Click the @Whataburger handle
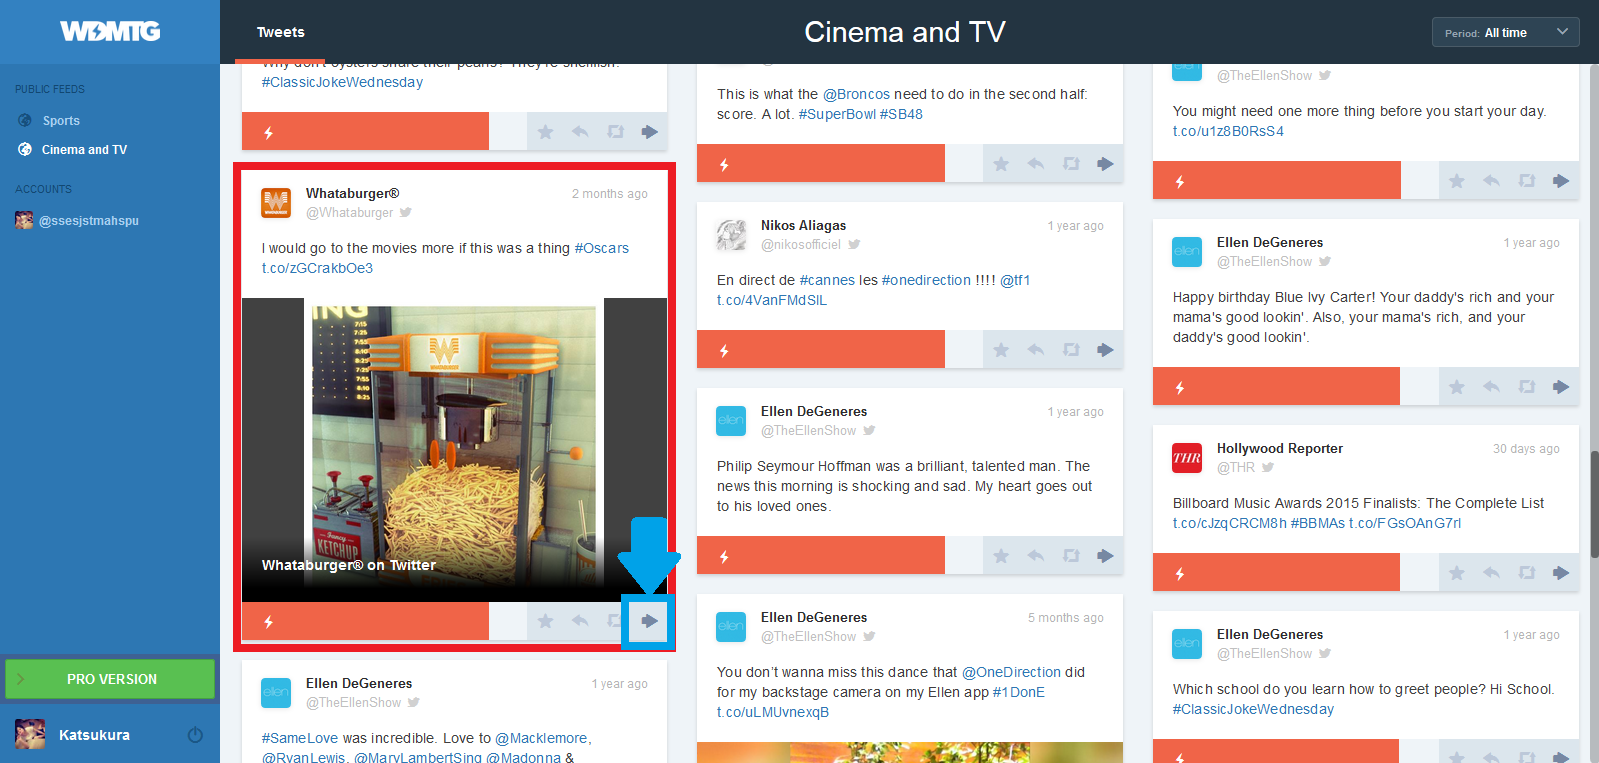 349,213
